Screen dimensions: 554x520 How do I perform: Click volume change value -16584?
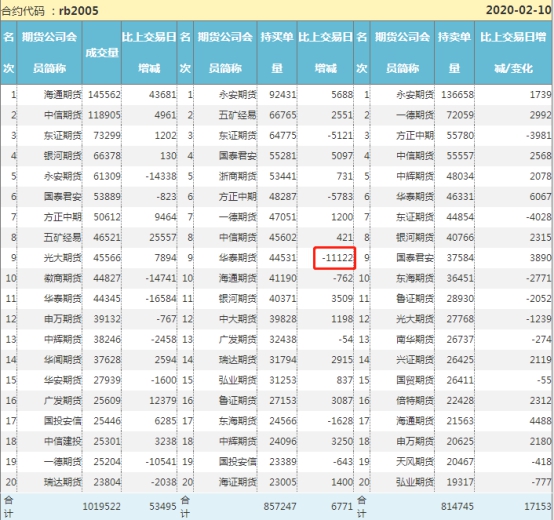[x=161, y=299]
